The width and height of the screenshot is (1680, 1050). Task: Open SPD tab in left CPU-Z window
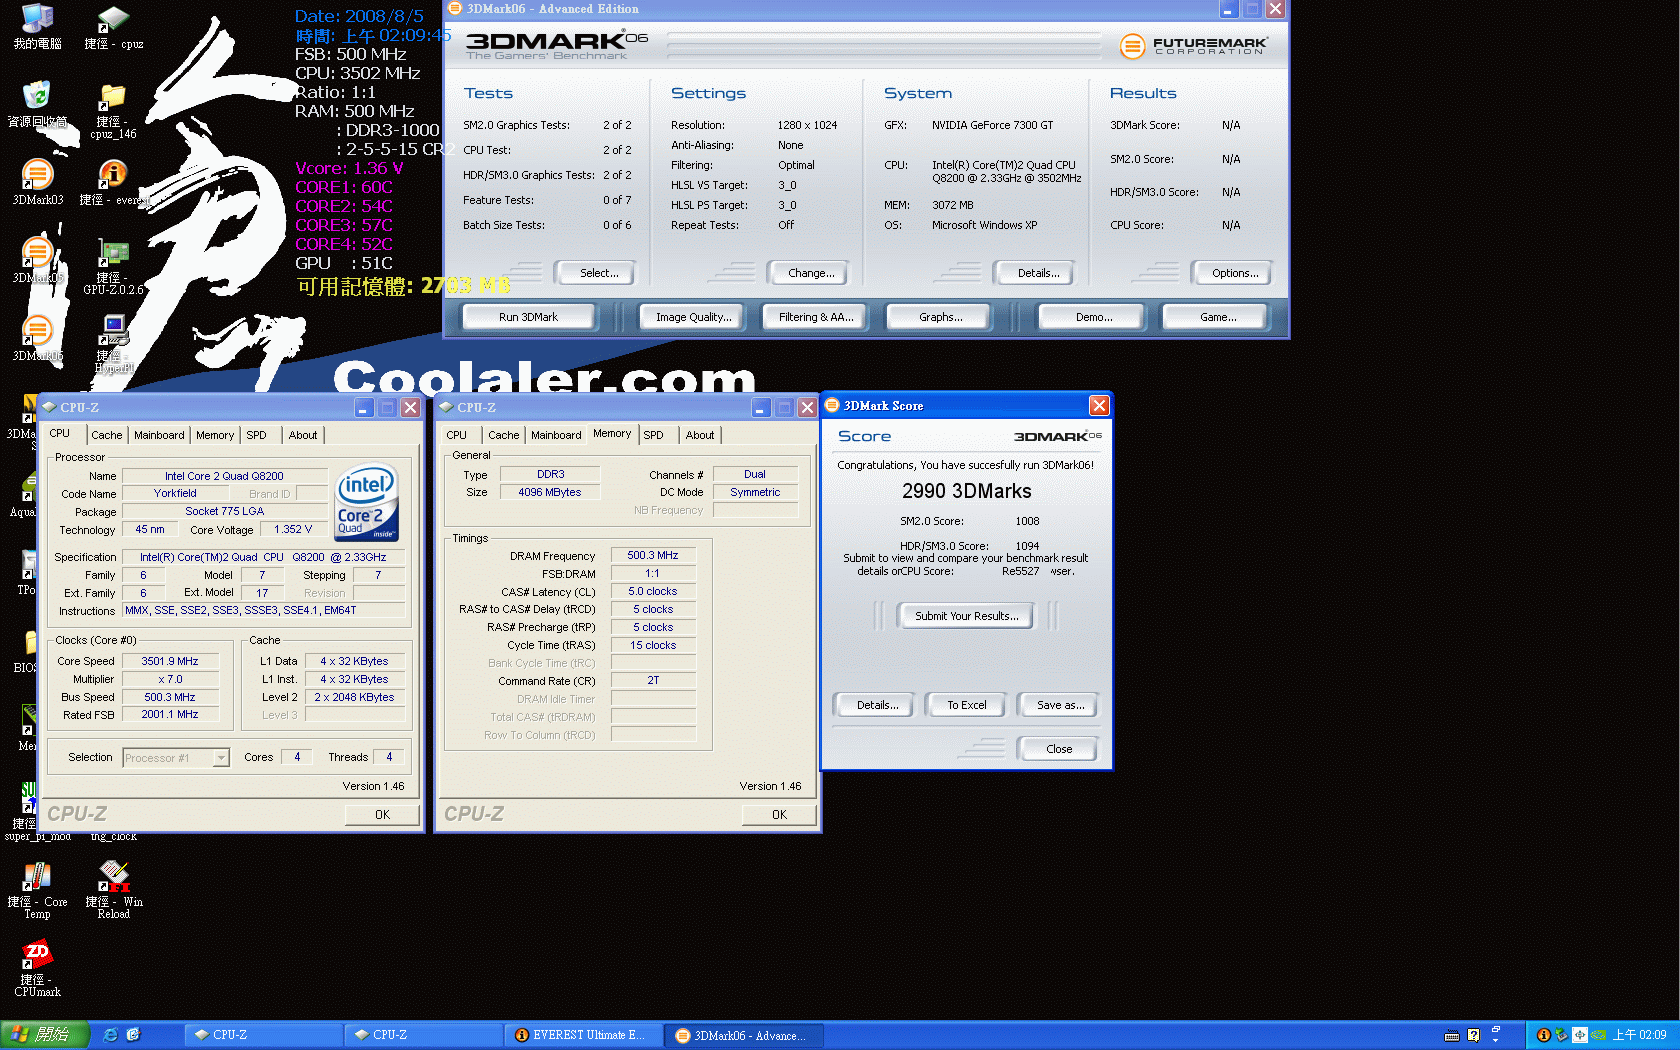pyautogui.click(x=257, y=435)
